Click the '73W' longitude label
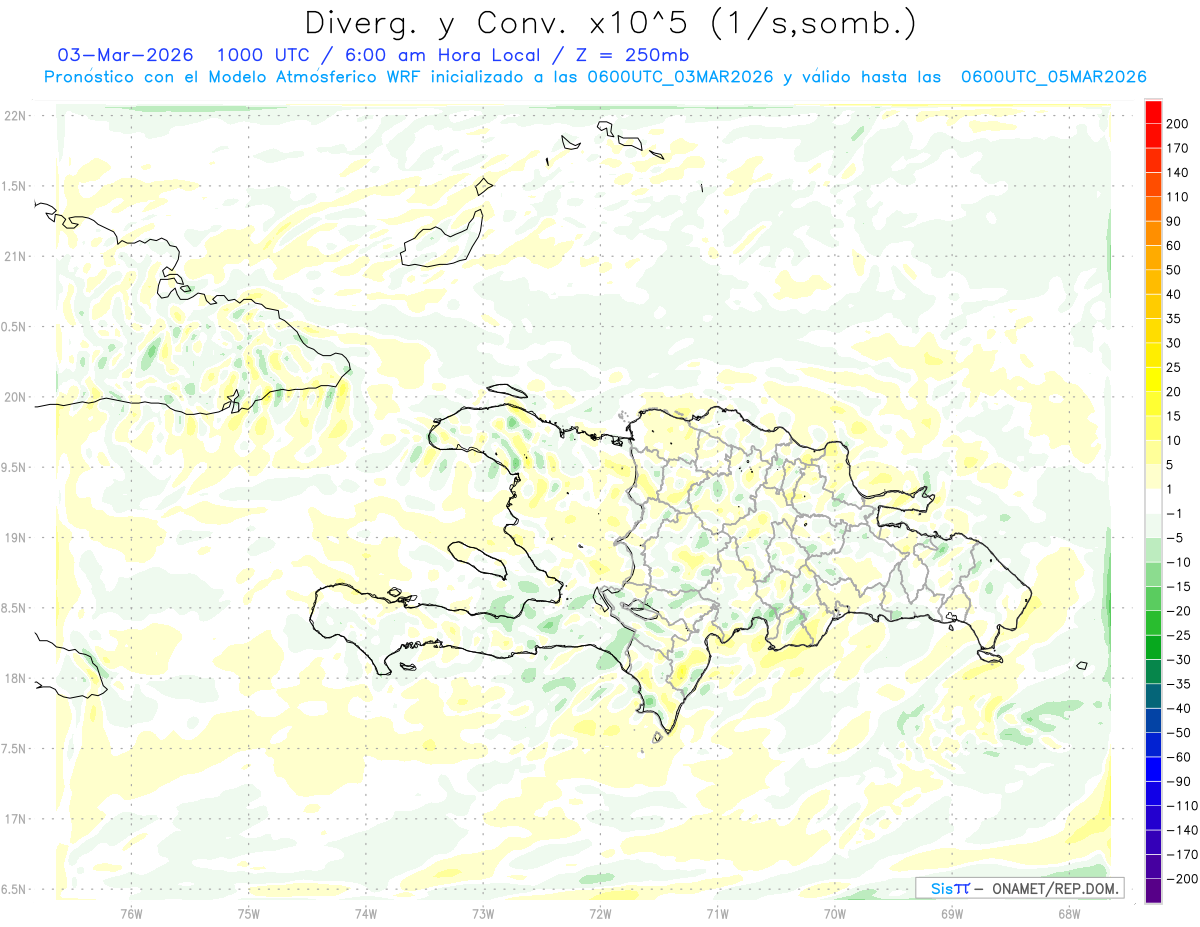The image size is (1200, 927). [x=483, y=913]
